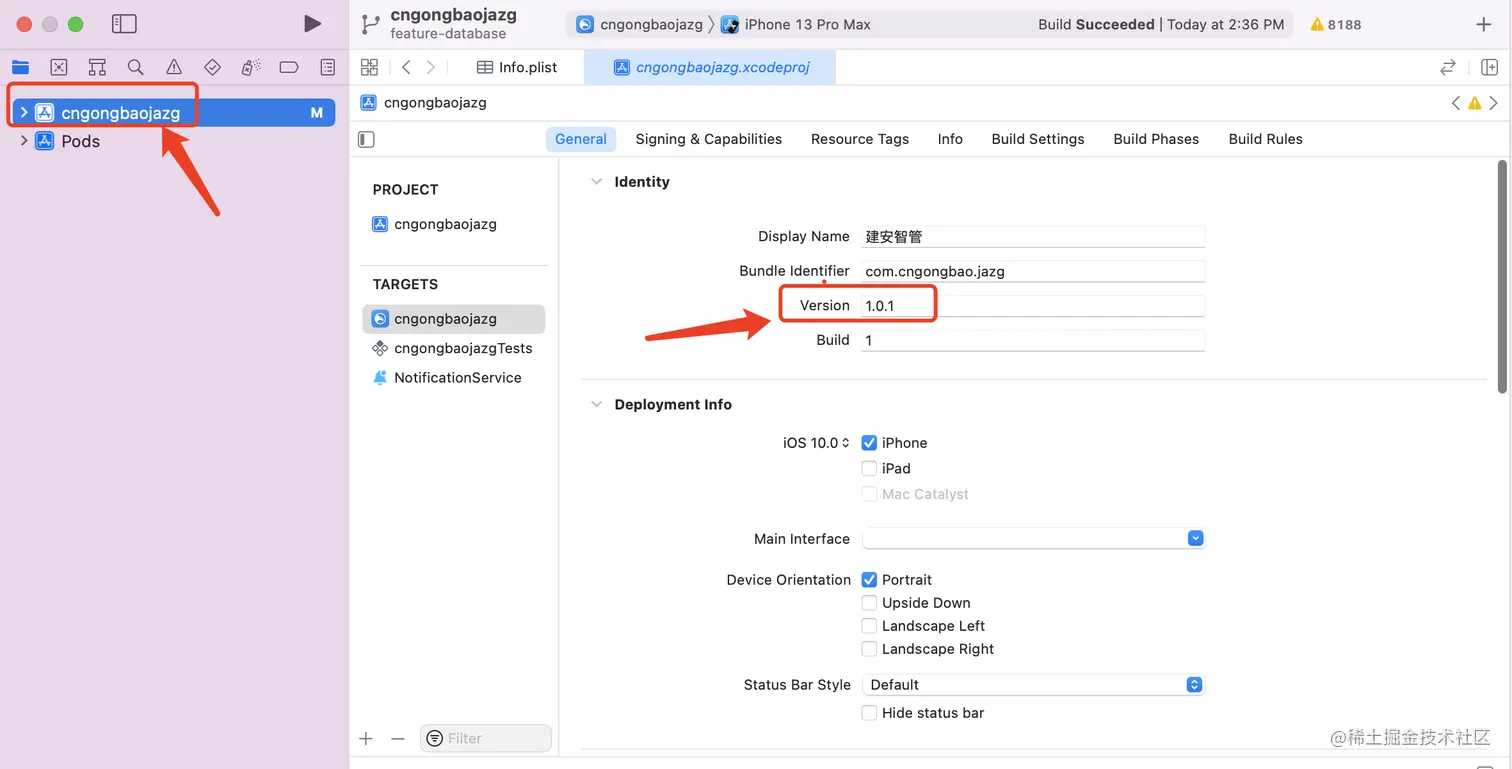Toggle the navigator sidebar panel icon
Image resolution: width=1512 pixels, height=769 pixels.
(x=124, y=23)
